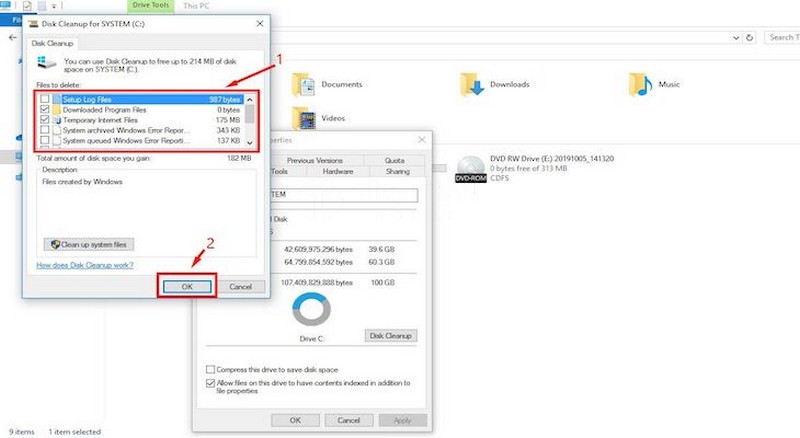The width and height of the screenshot is (800, 438).
Task: Check System archived Windows Error Reporting checkbox
Action: pos(45,130)
